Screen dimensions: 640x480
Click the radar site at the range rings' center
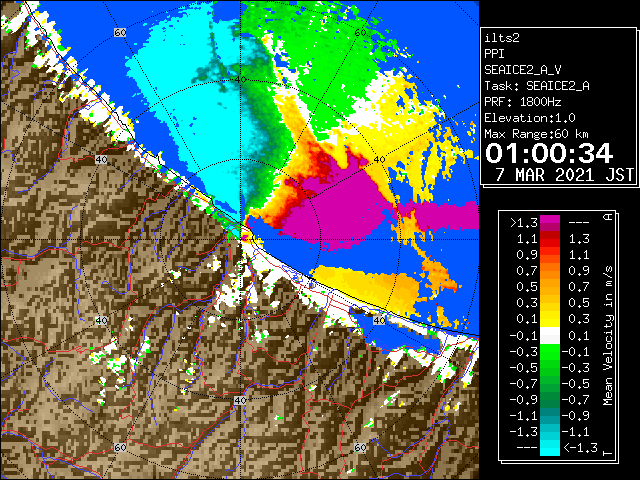click(241, 239)
